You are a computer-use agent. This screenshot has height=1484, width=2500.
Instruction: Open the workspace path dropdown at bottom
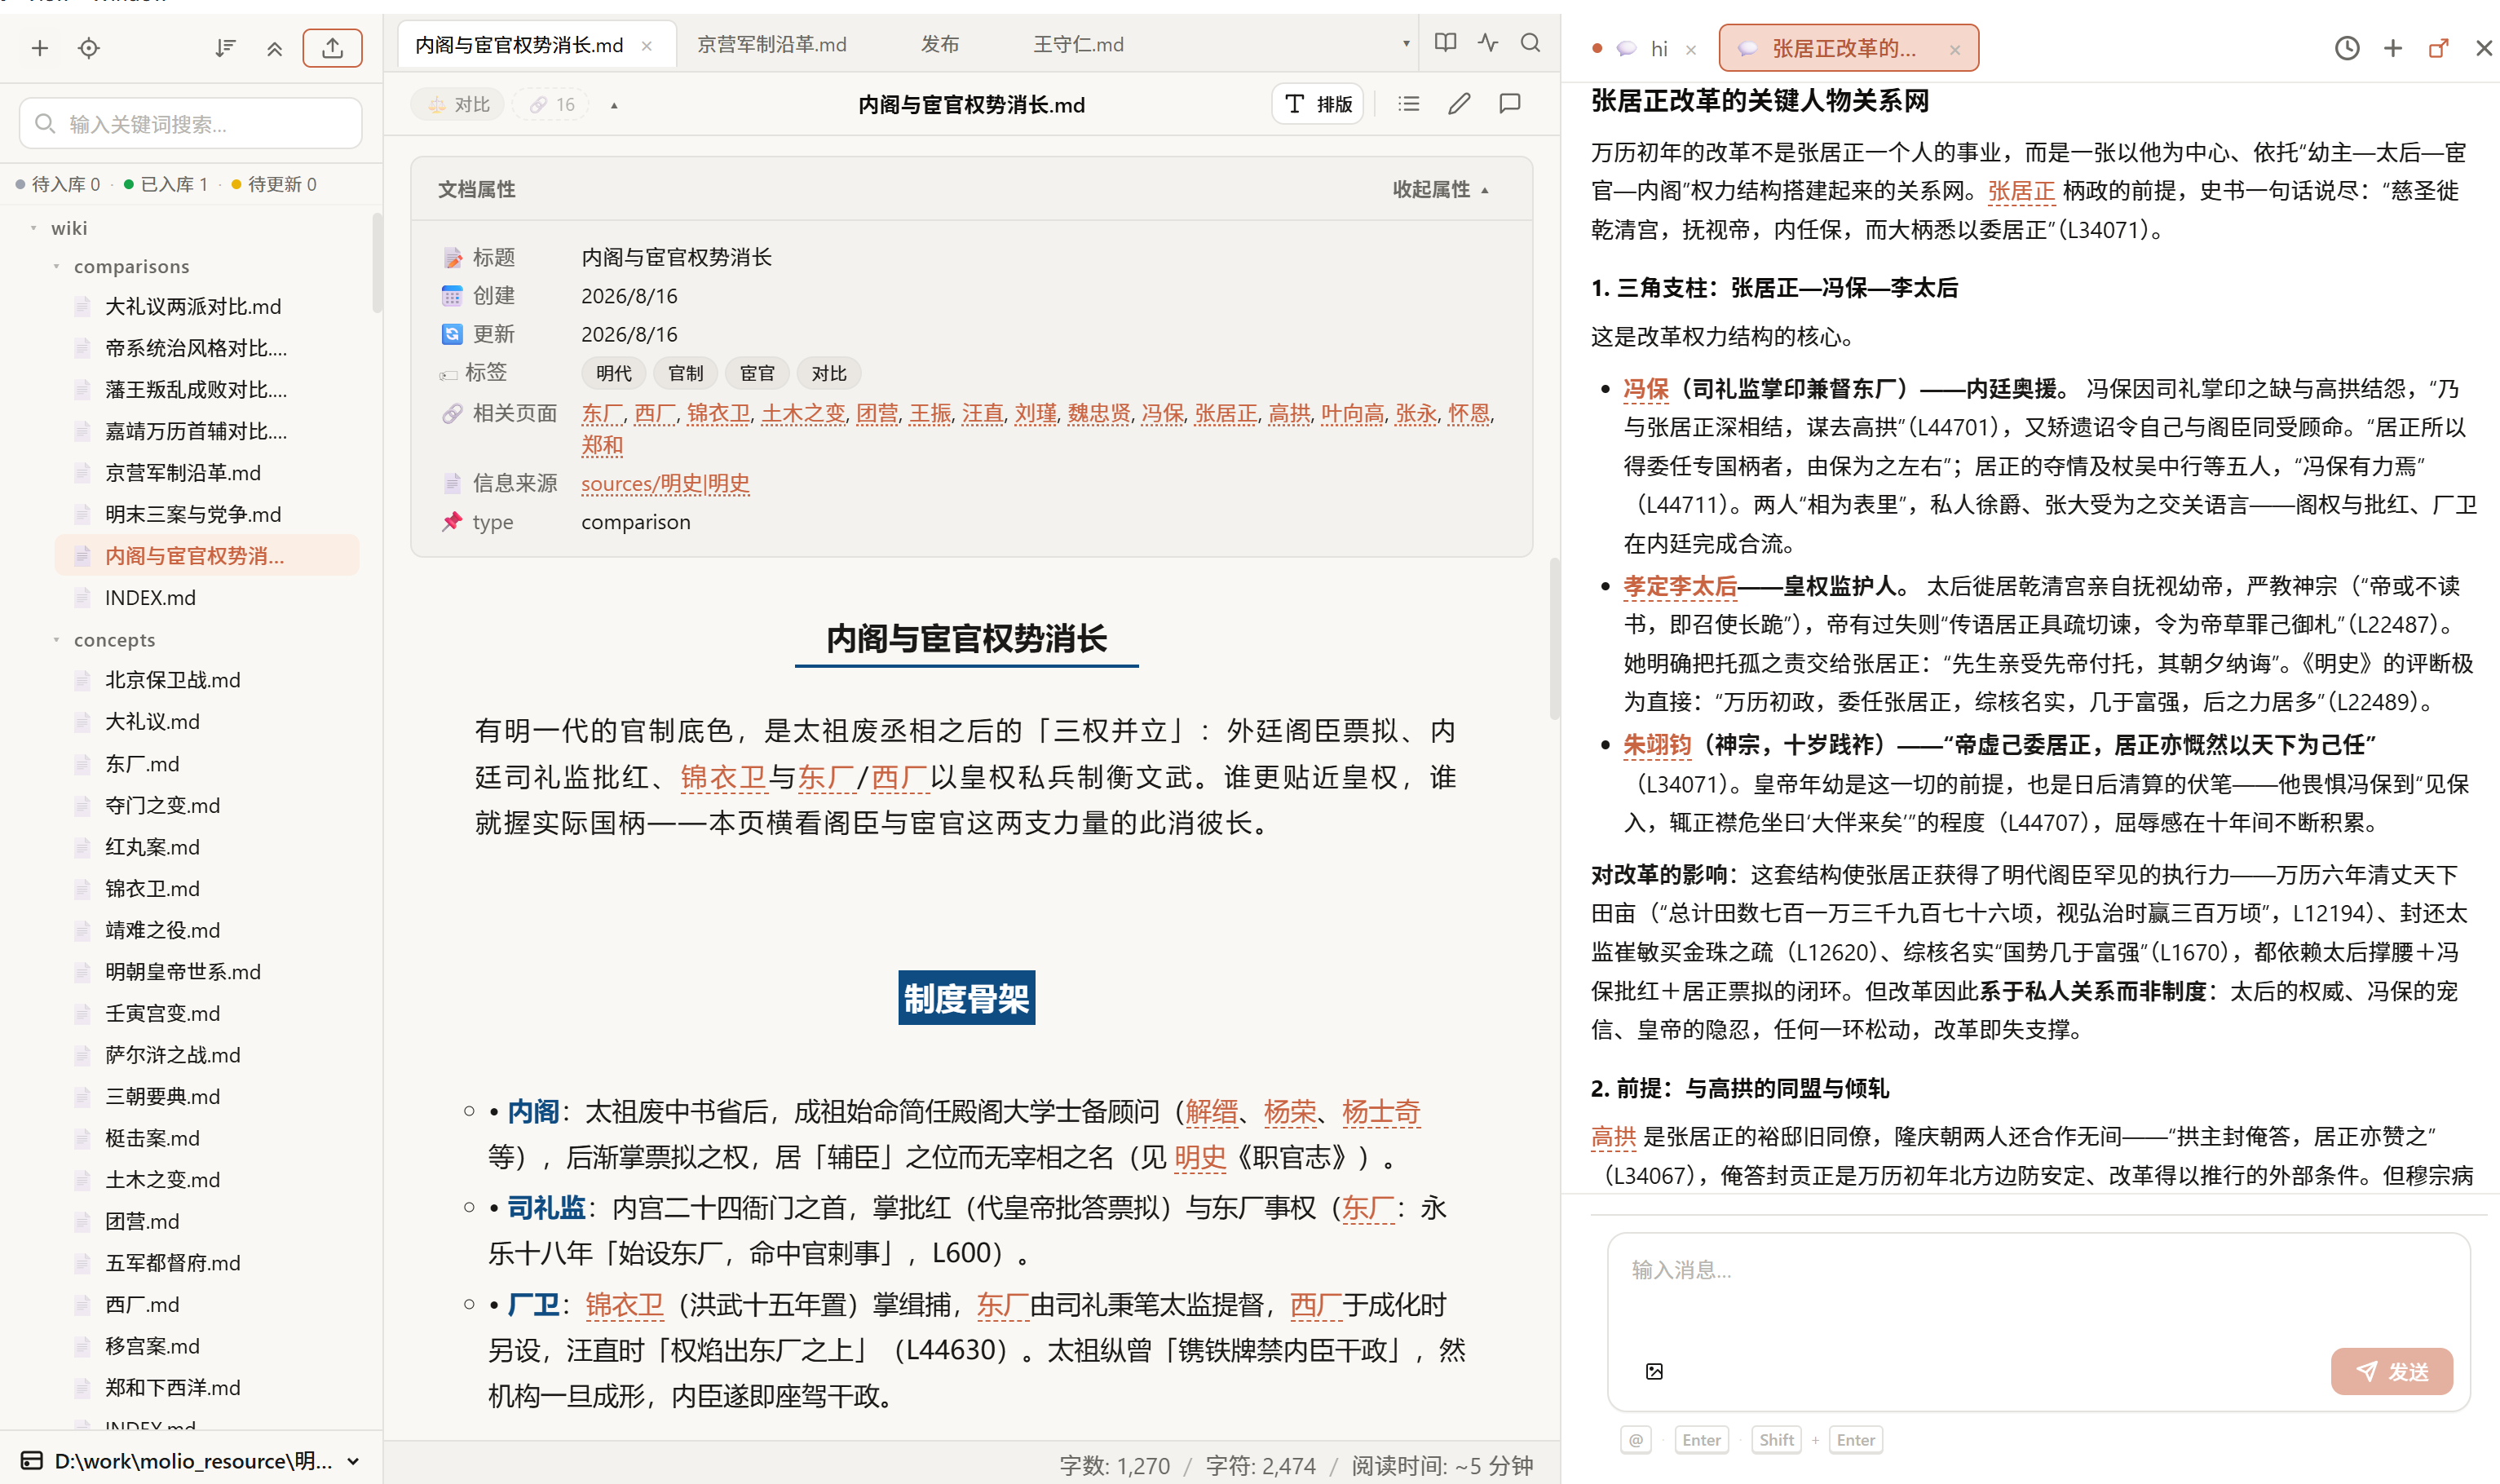coord(190,1461)
